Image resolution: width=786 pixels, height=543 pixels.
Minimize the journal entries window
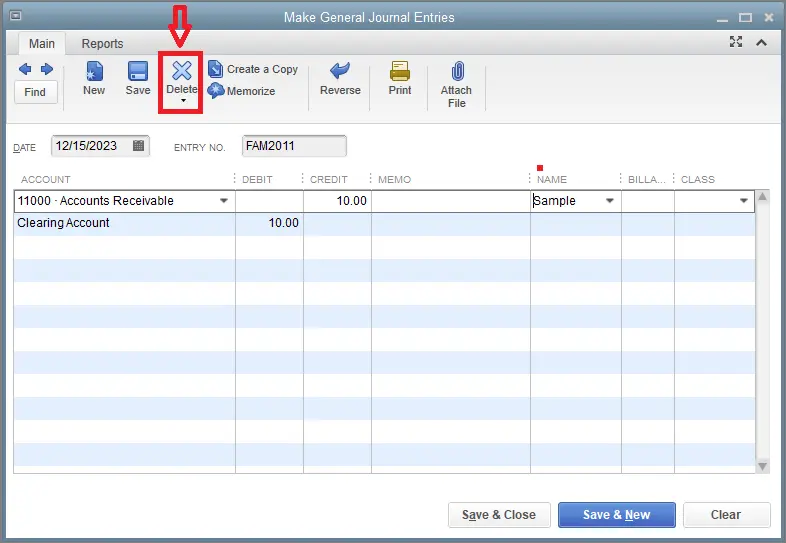(x=722, y=20)
